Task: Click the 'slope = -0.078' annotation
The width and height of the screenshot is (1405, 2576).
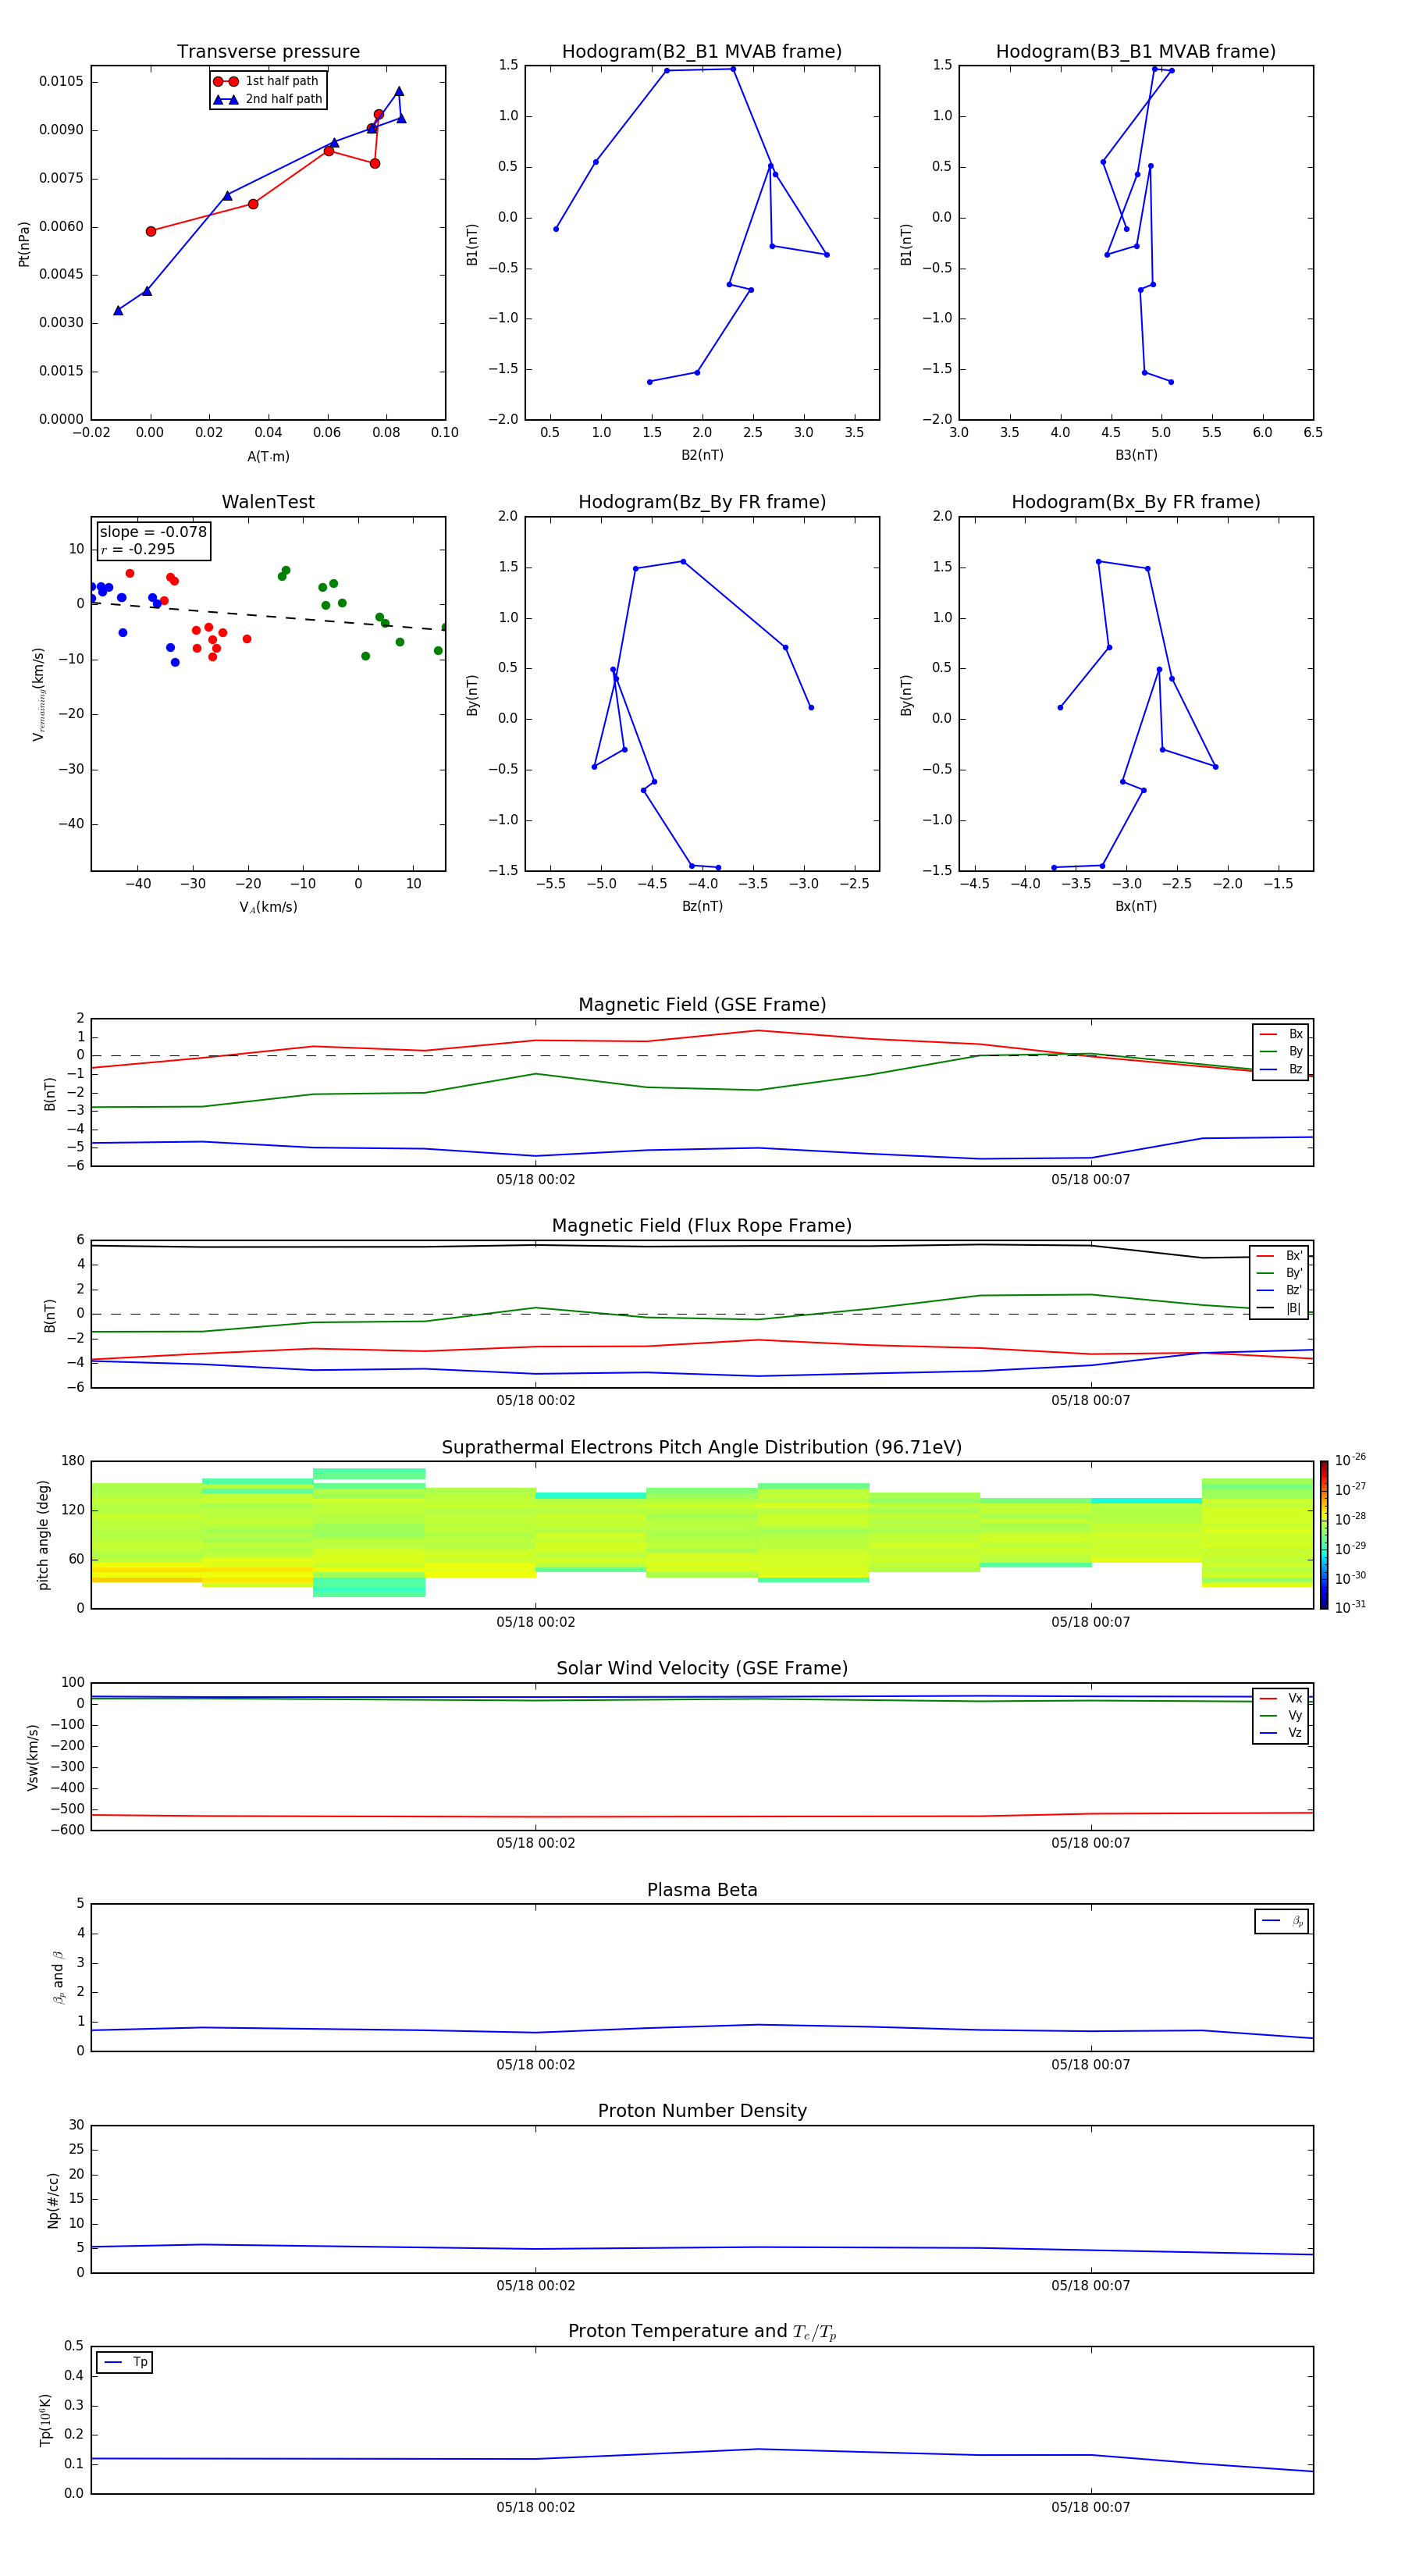Action: tap(153, 532)
